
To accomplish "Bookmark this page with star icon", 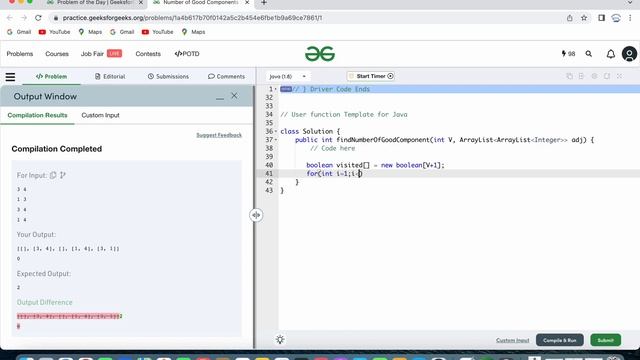I will [x=584, y=18].
